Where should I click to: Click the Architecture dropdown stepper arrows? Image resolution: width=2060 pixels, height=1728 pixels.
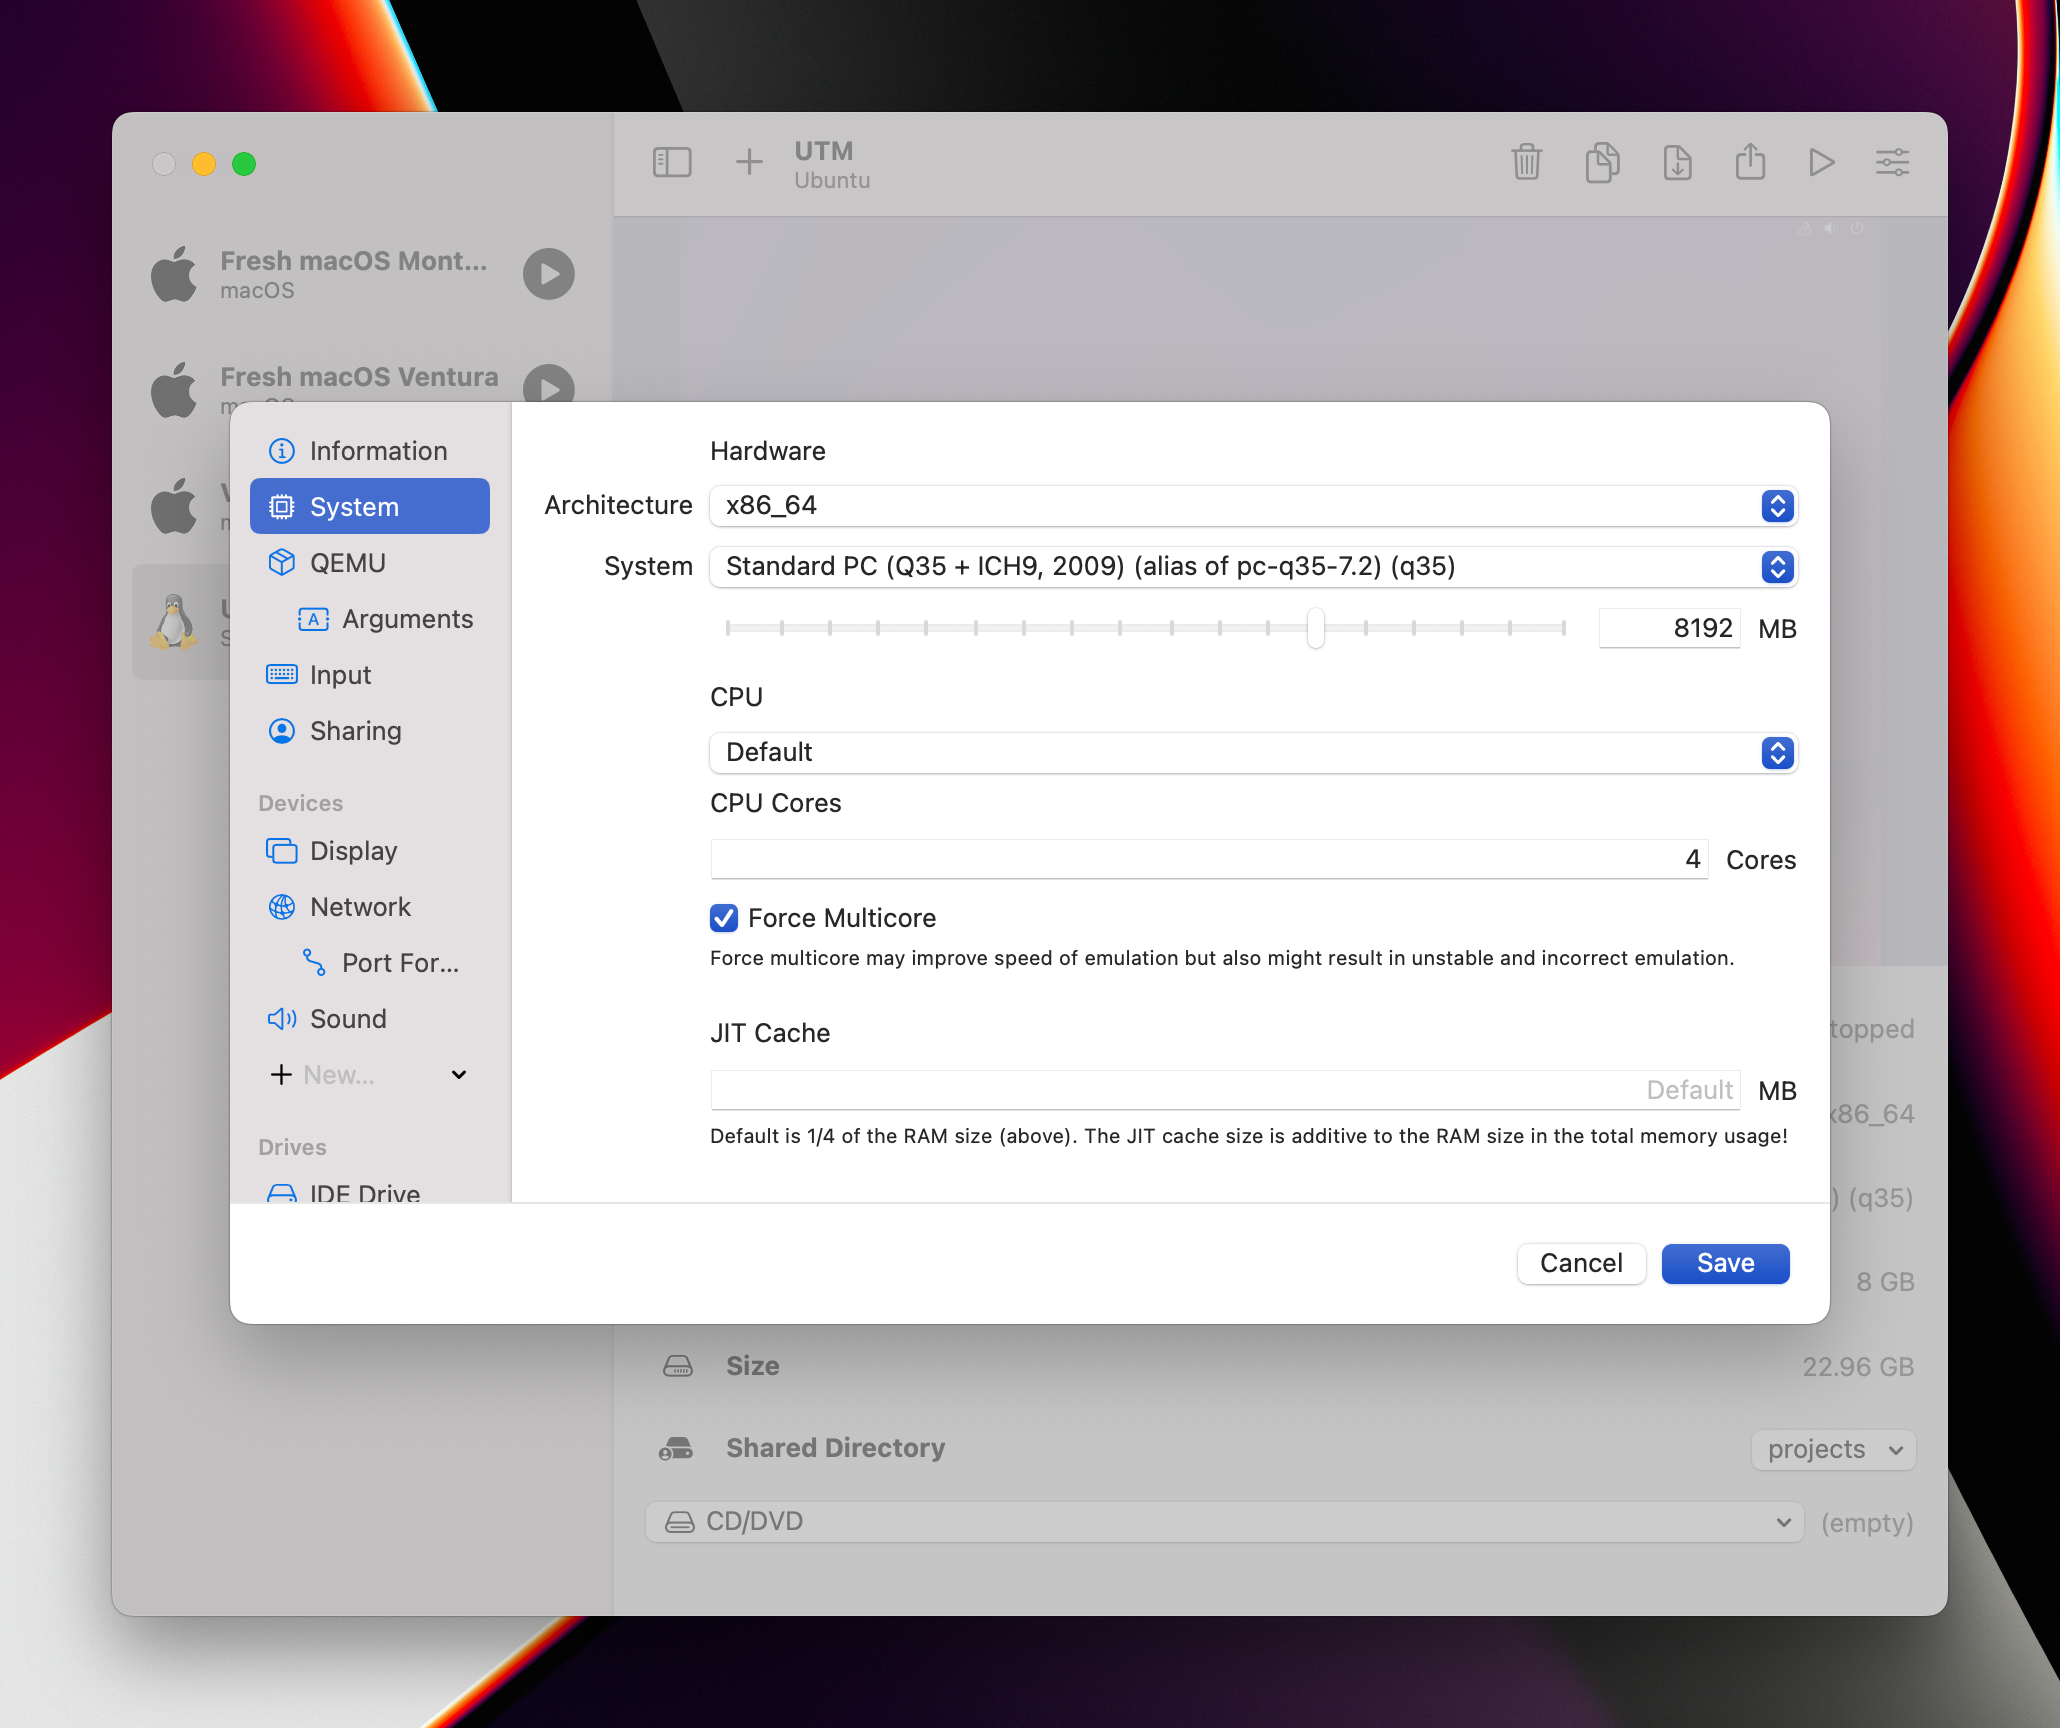tap(1777, 506)
